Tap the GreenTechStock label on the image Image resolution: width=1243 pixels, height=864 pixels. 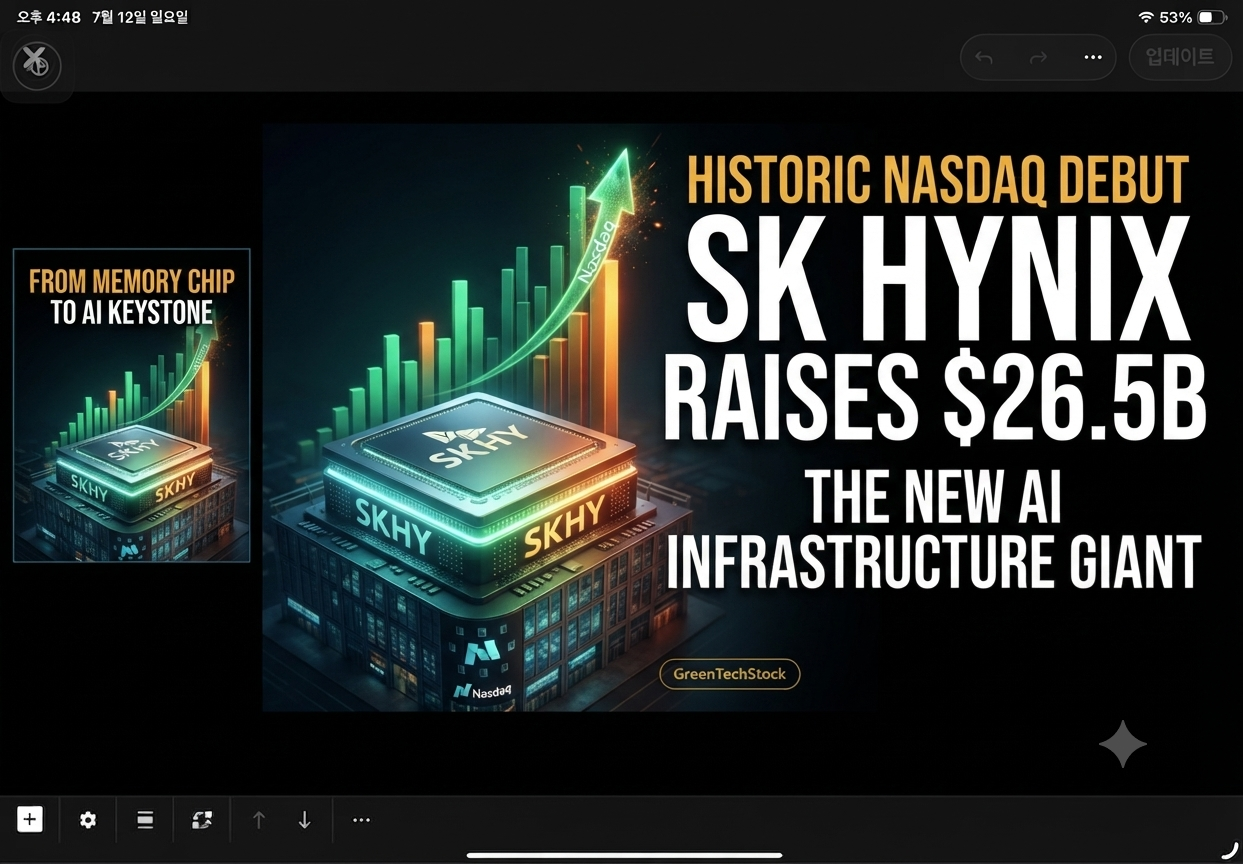point(730,674)
